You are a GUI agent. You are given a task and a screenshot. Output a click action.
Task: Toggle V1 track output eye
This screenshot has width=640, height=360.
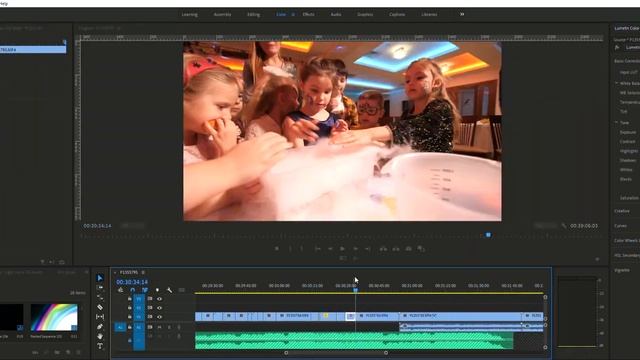coord(160,317)
